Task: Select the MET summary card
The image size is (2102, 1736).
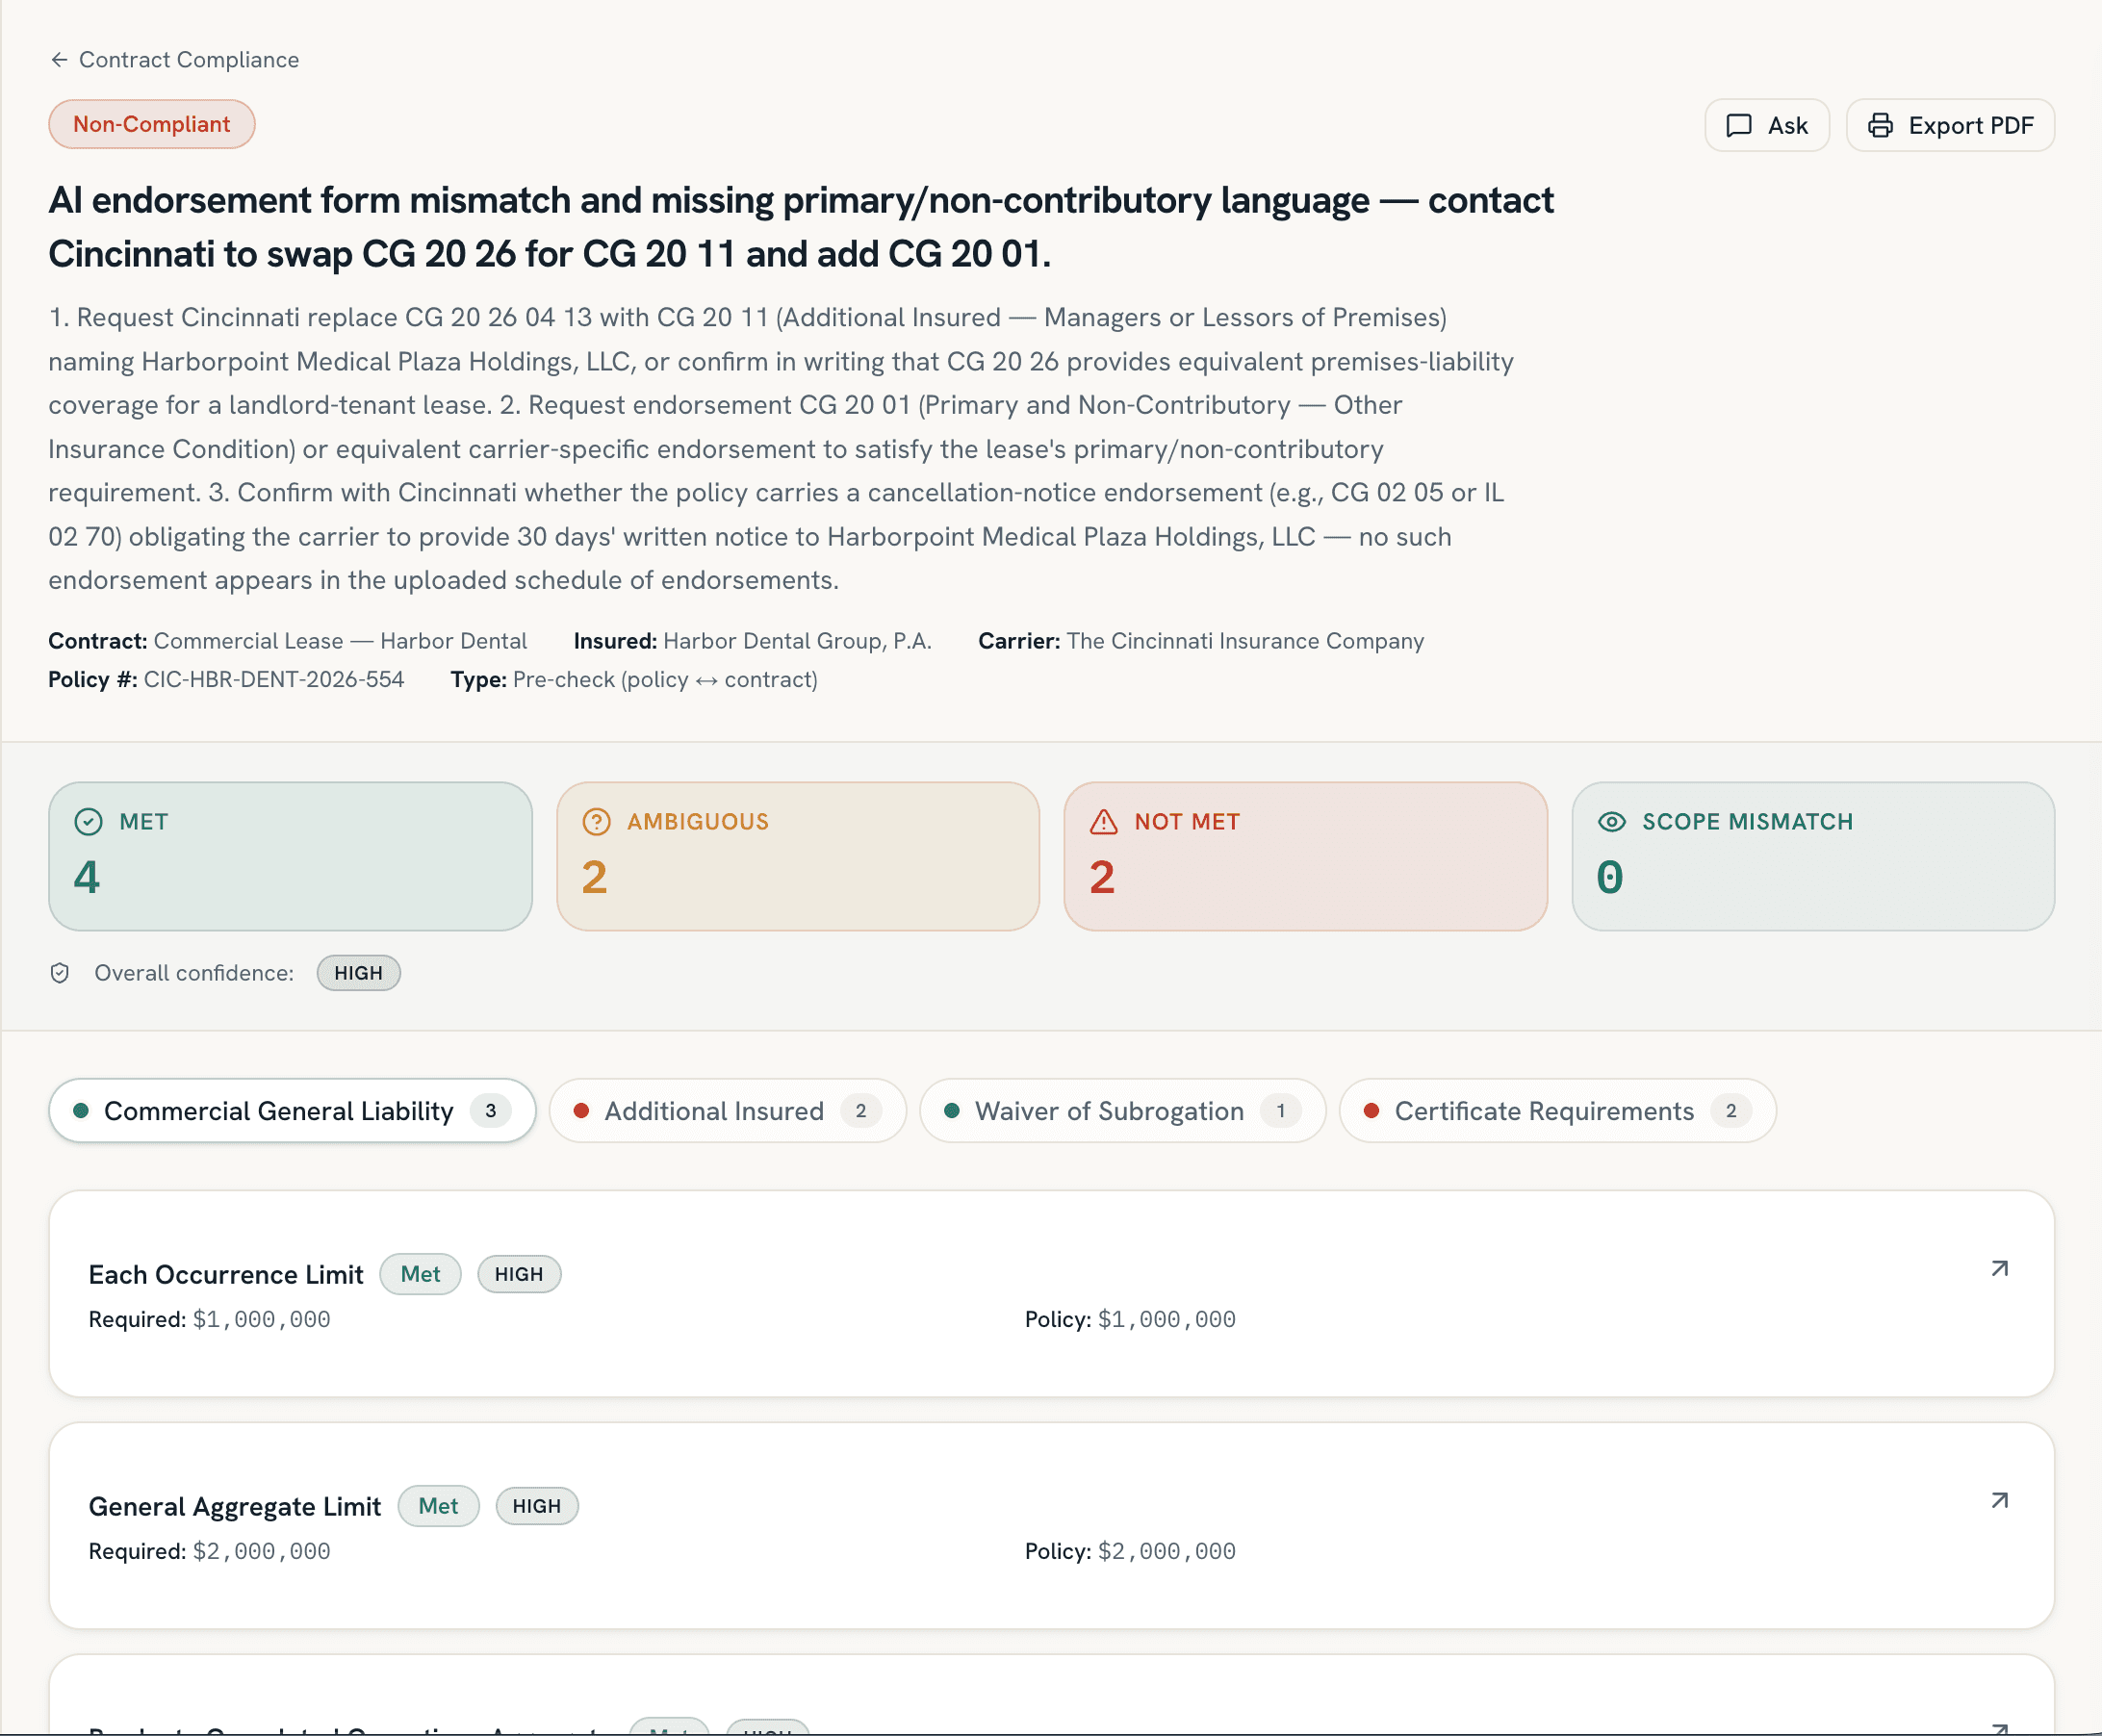Action: (x=290, y=856)
